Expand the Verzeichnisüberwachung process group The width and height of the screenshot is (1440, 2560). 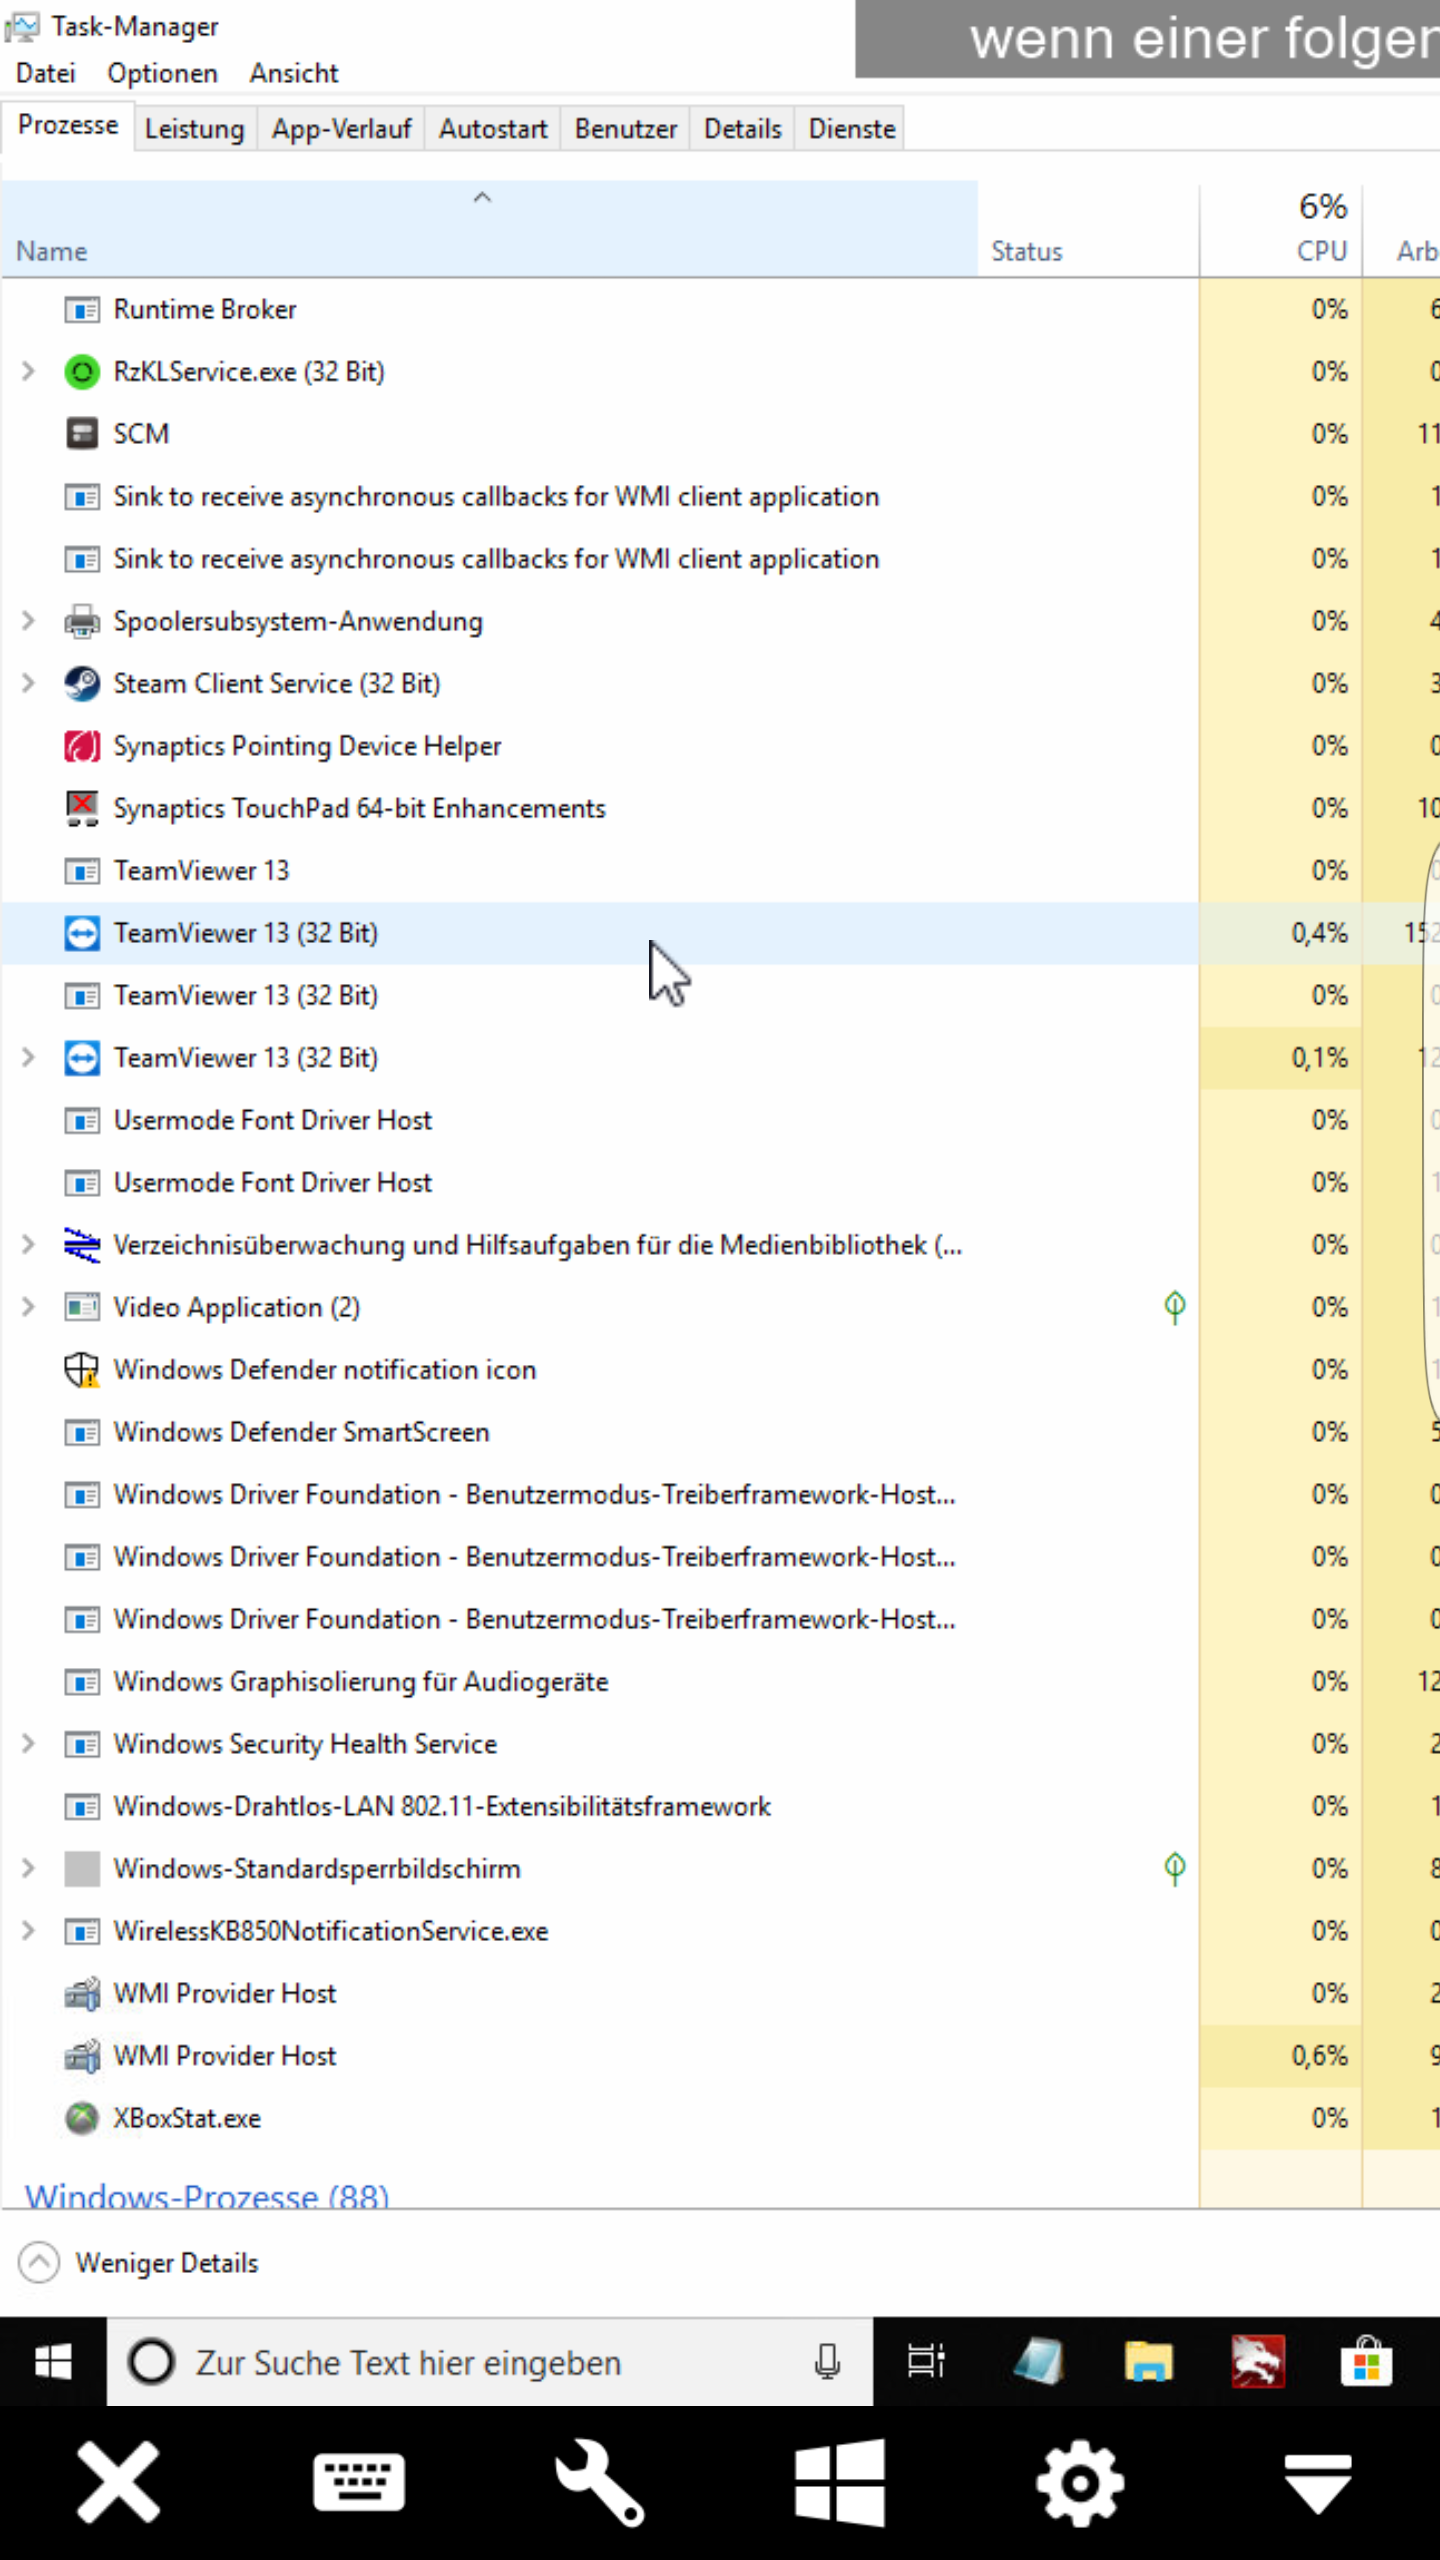coord(28,1245)
